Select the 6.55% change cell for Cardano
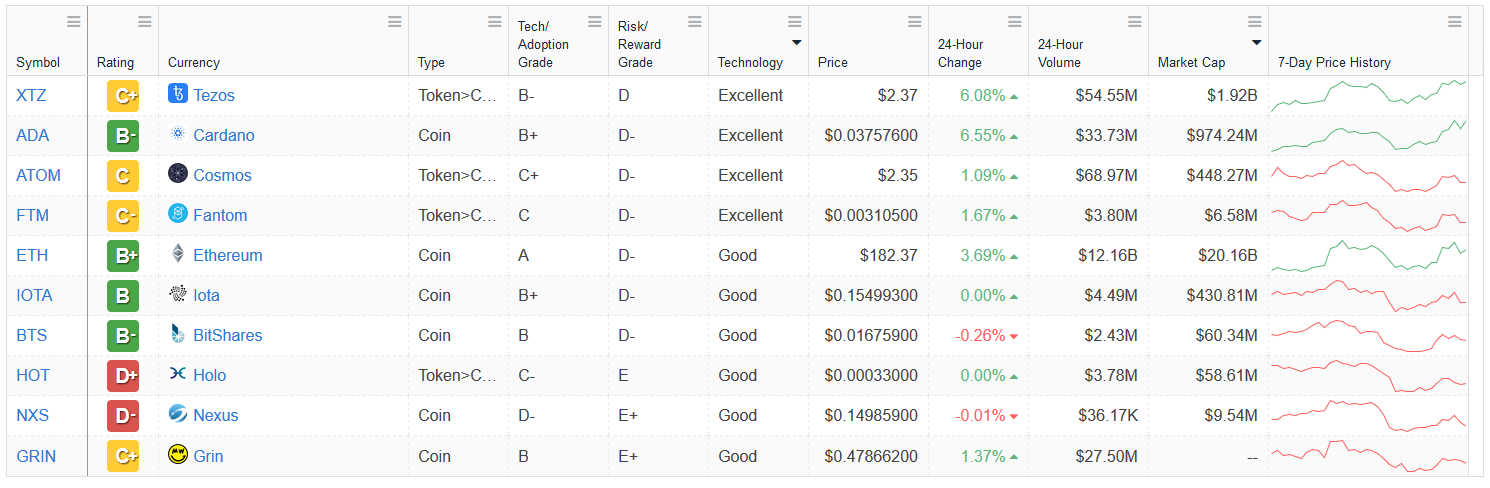 [988, 135]
